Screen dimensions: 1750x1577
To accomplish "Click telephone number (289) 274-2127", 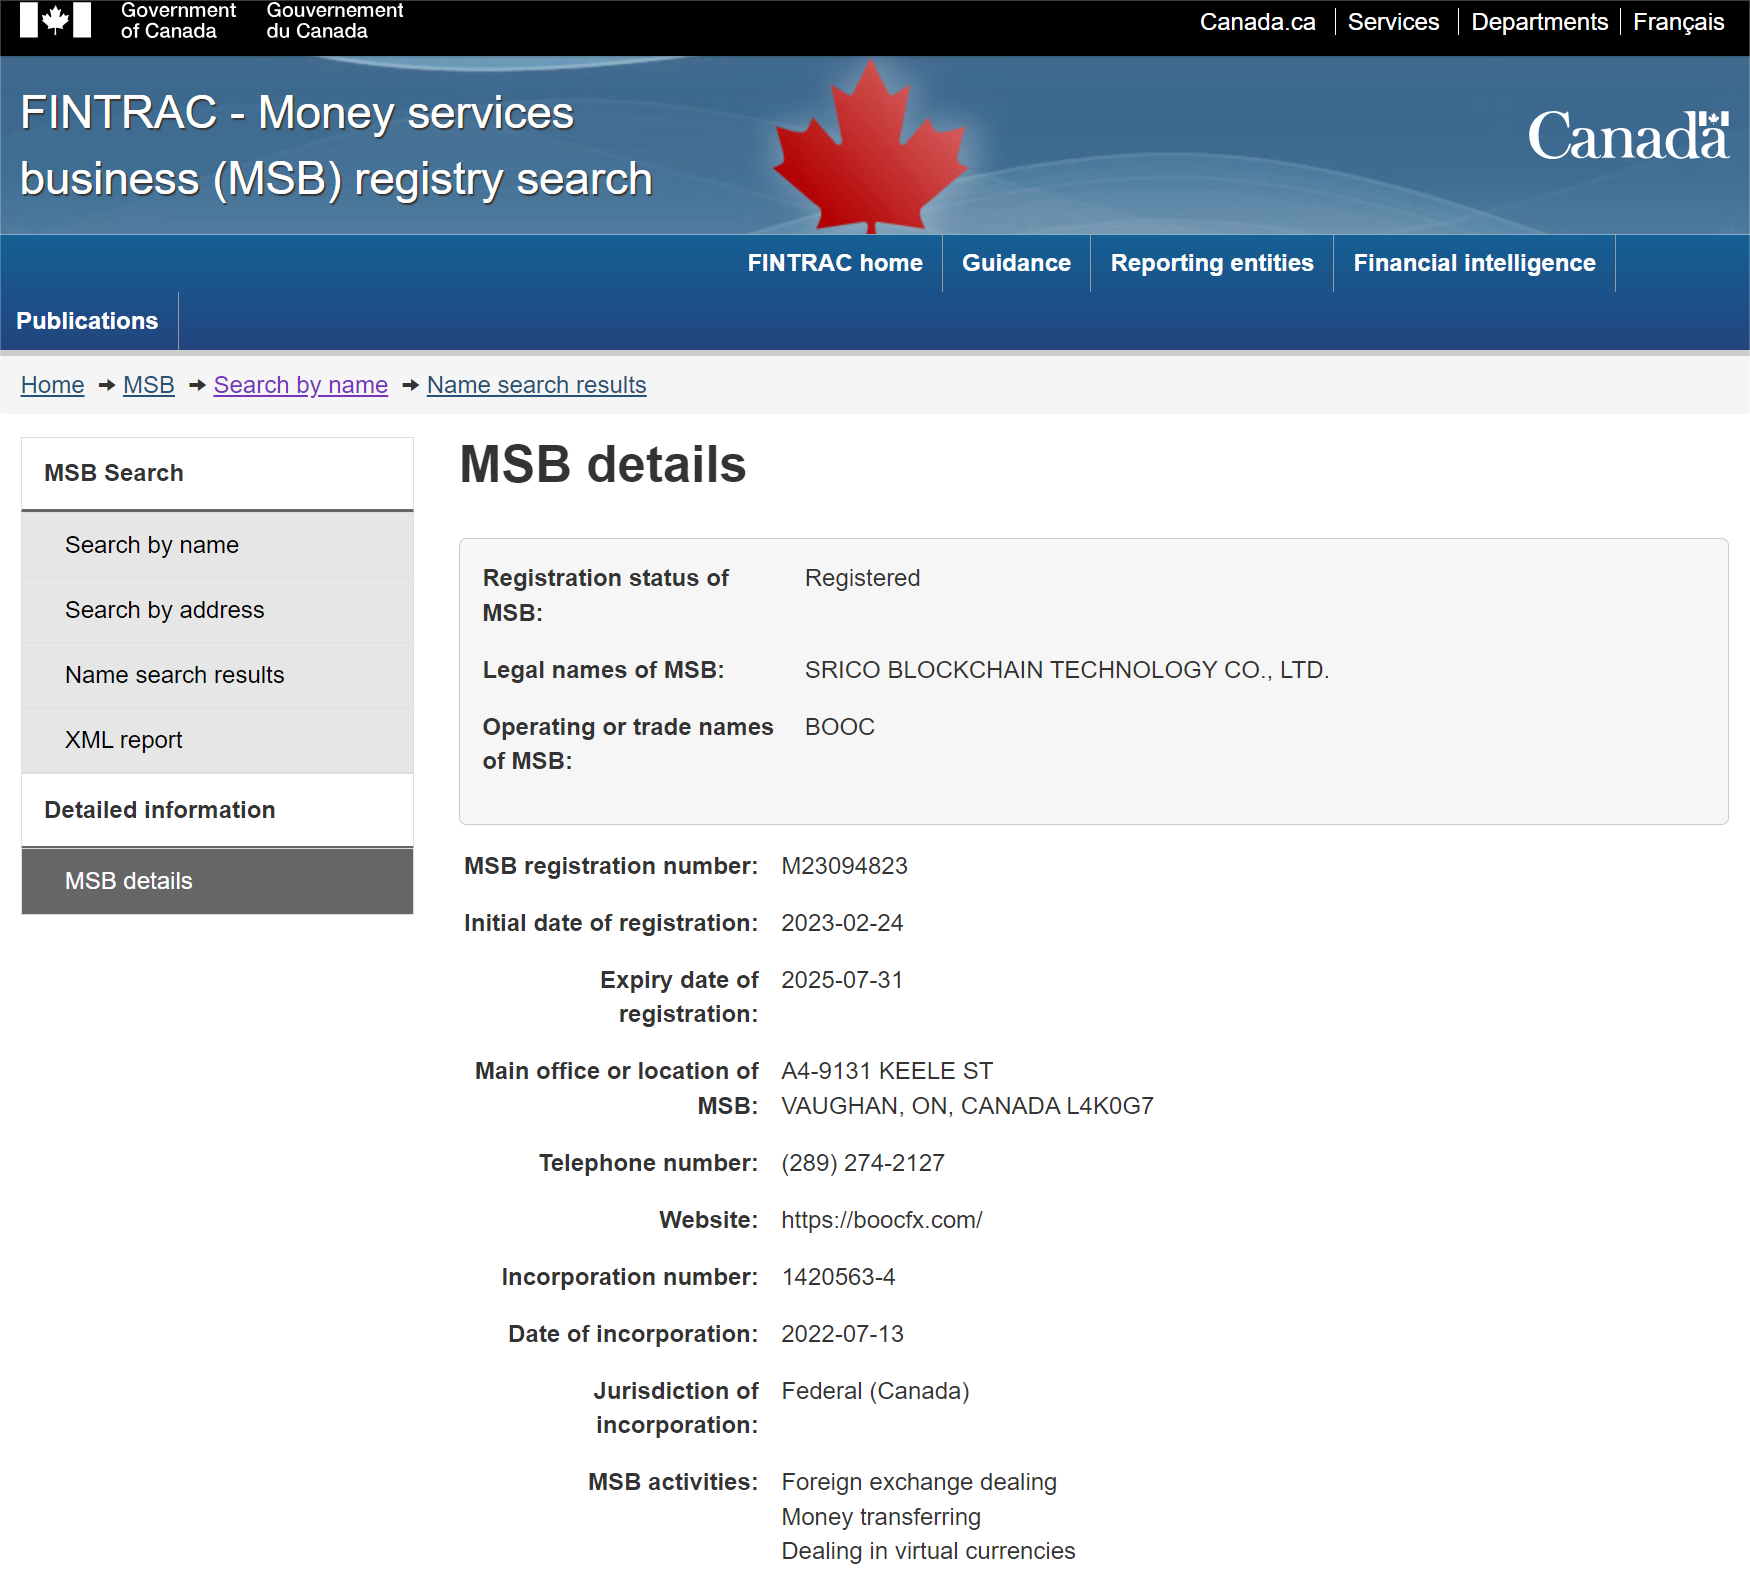I will (x=863, y=1163).
